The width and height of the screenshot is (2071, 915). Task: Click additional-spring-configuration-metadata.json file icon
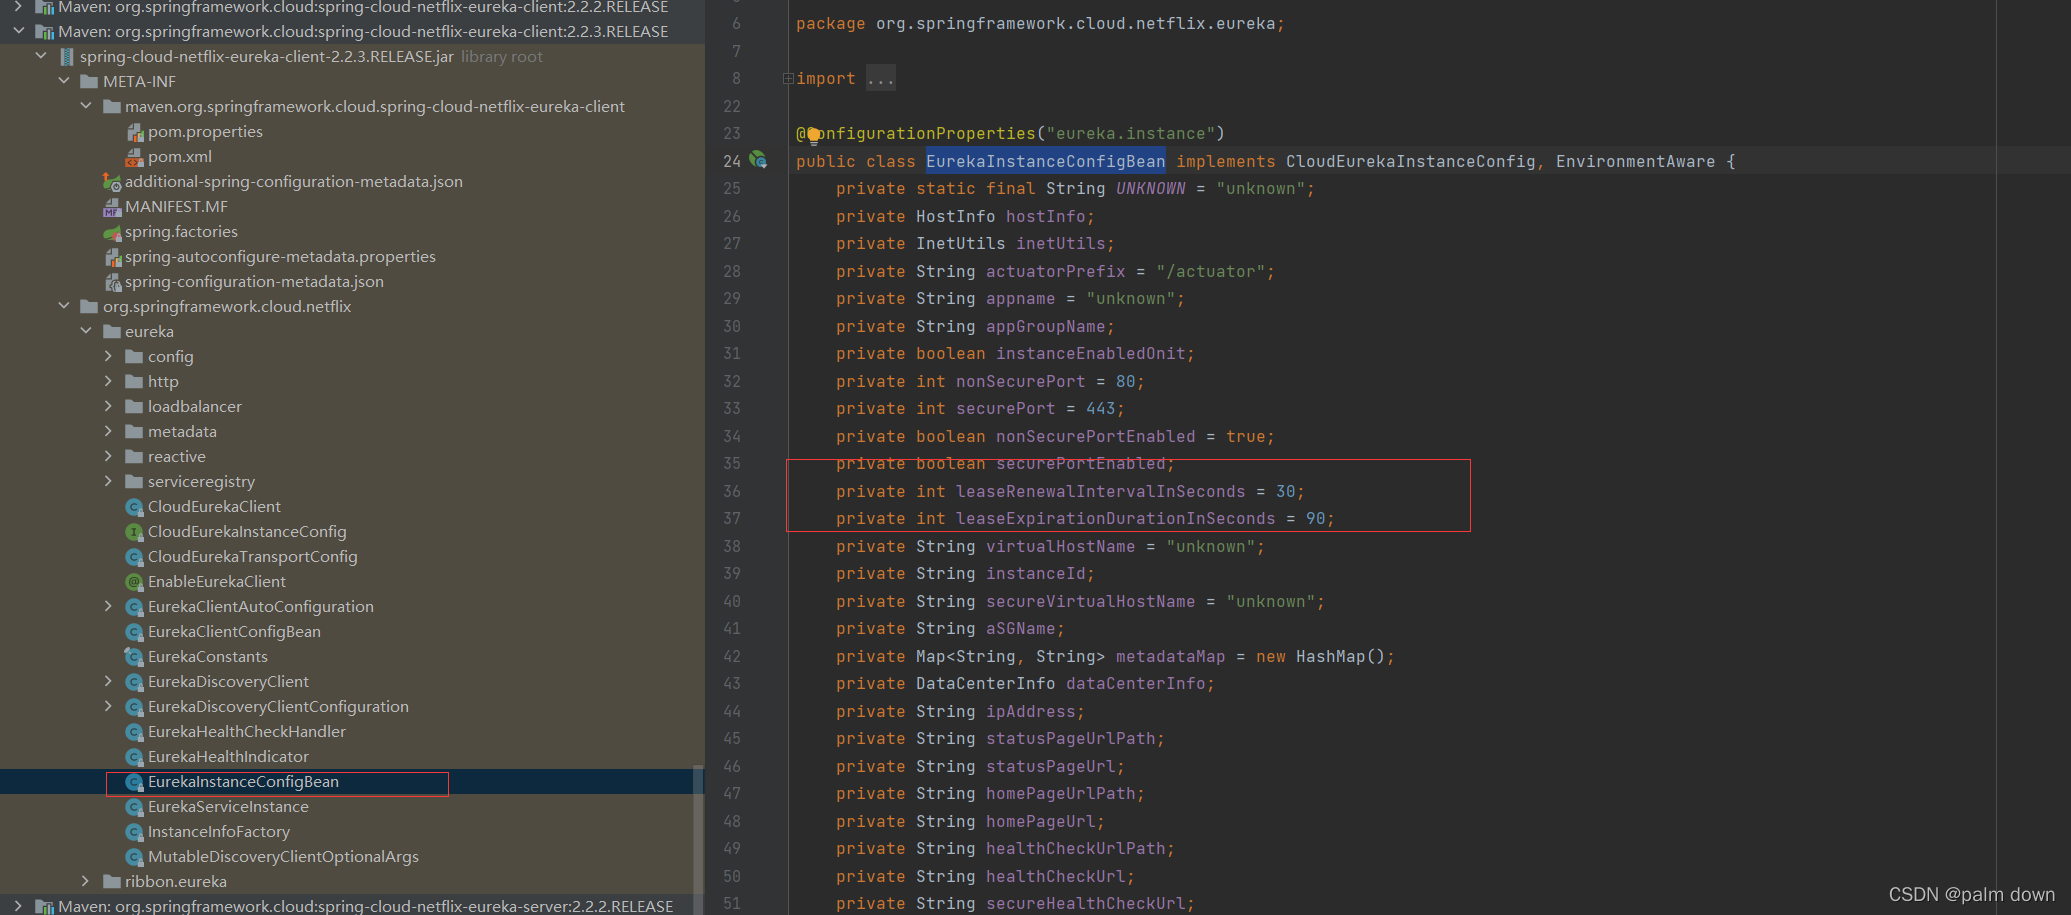coord(112,182)
